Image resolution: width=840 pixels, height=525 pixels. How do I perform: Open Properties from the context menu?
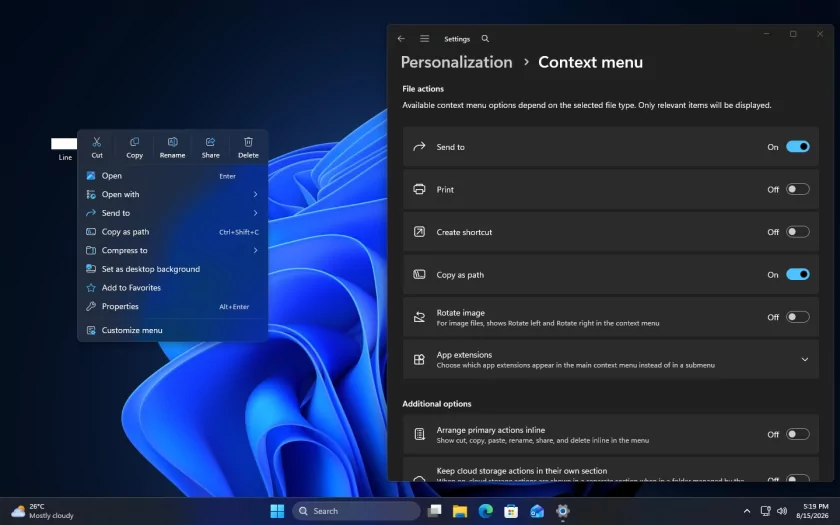(x=172, y=306)
